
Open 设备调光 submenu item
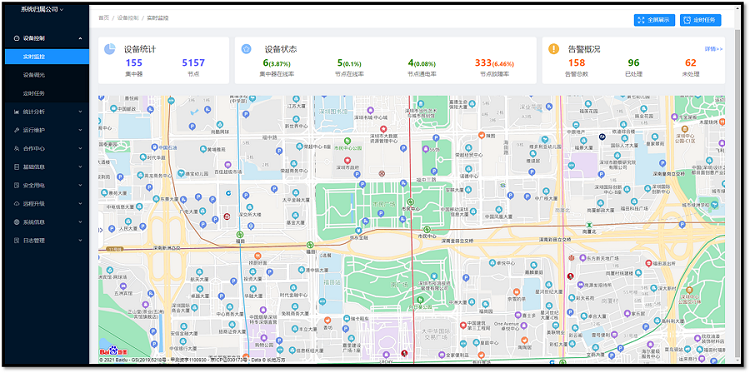pyautogui.click(x=33, y=75)
